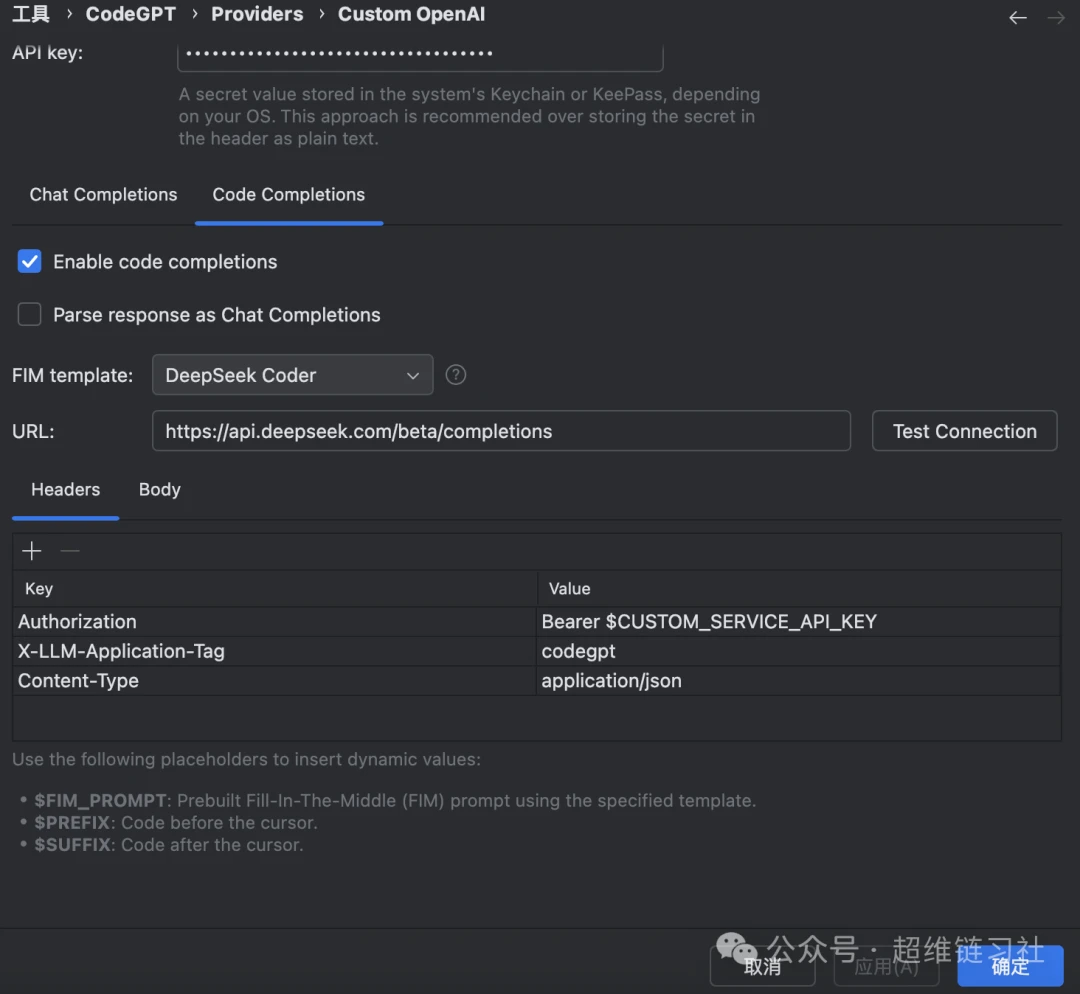
Task: Click the 工具 breadcrumb
Action: pos(31,14)
